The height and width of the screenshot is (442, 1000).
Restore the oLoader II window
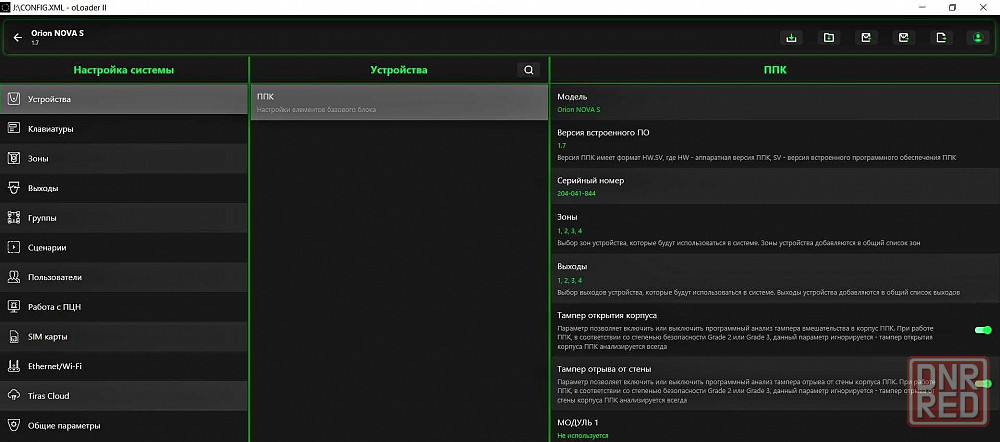click(x=952, y=8)
